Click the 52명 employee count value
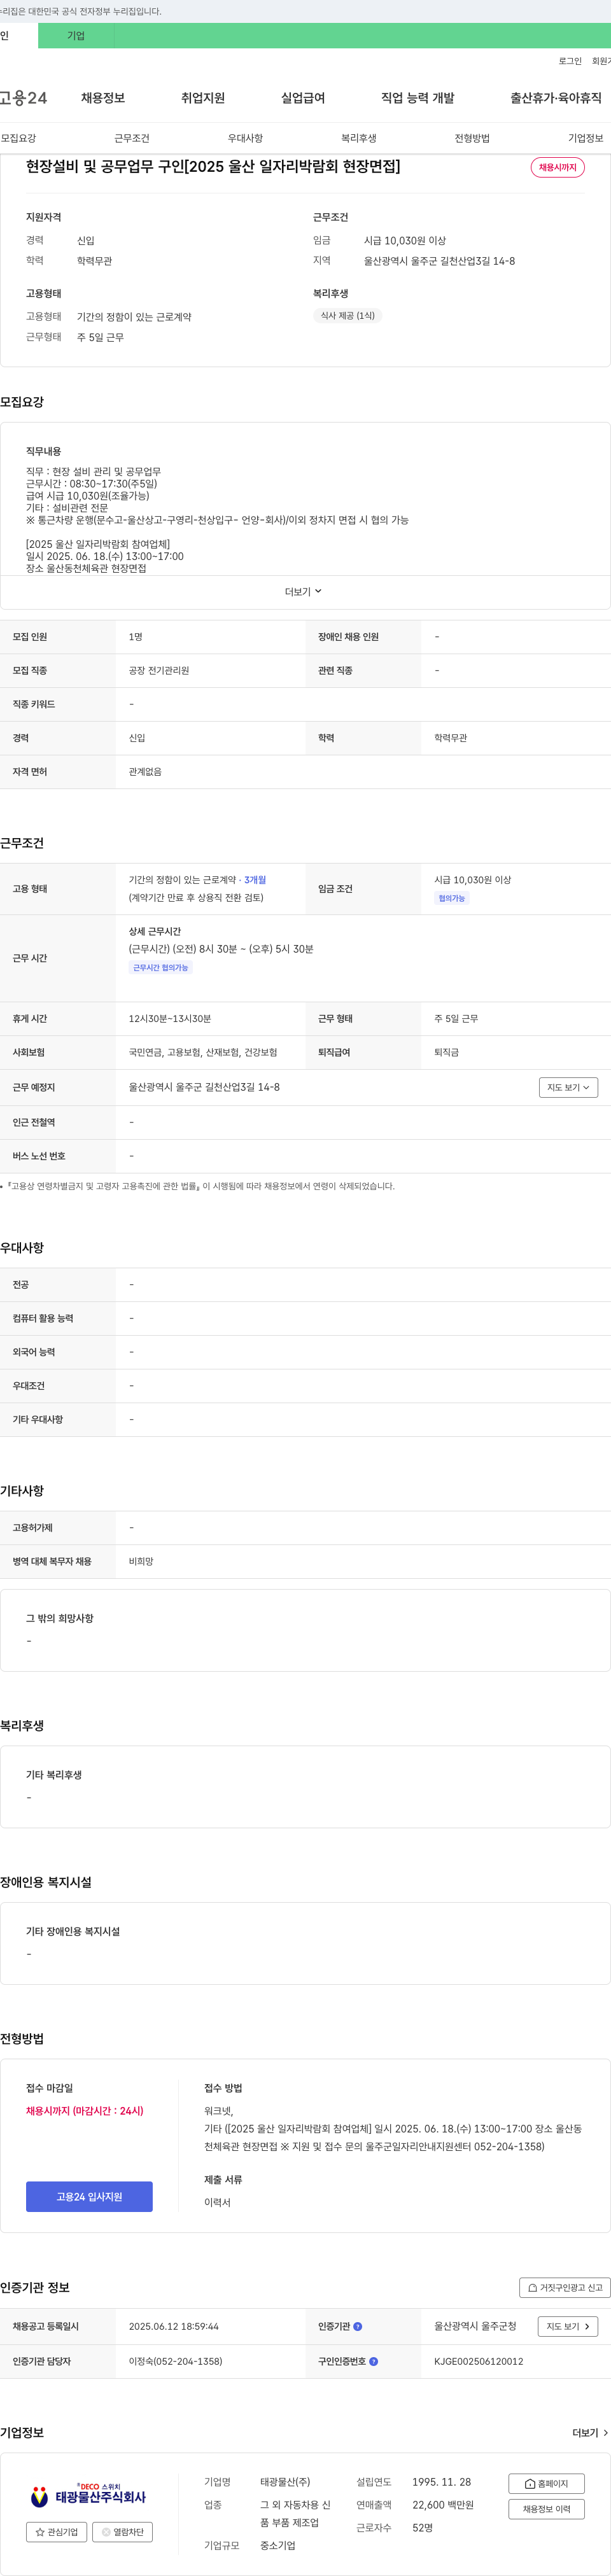Viewport: 611px width, 2576px height. point(422,2528)
